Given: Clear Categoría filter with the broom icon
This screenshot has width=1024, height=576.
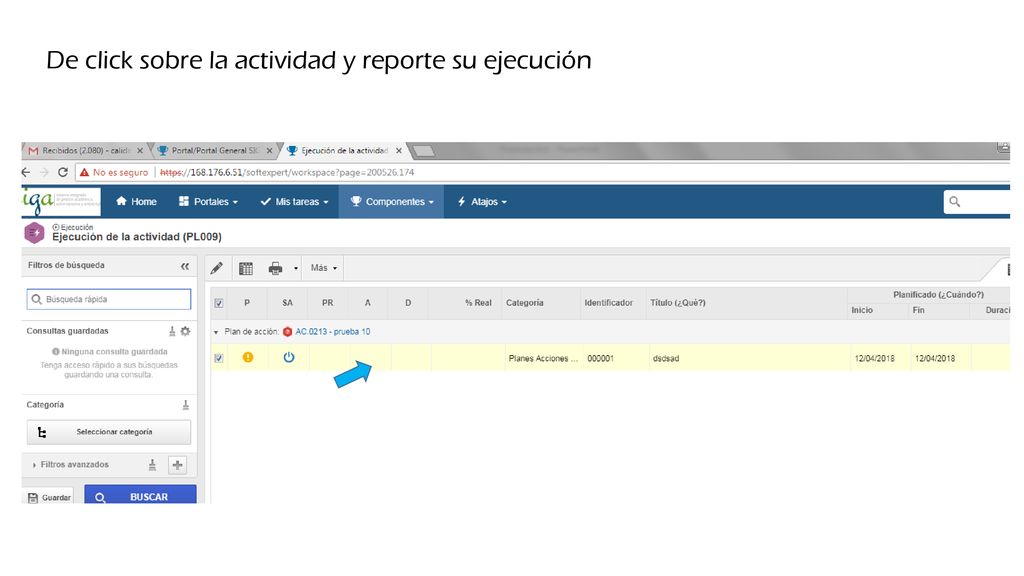Looking at the screenshot, I should [x=185, y=405].
